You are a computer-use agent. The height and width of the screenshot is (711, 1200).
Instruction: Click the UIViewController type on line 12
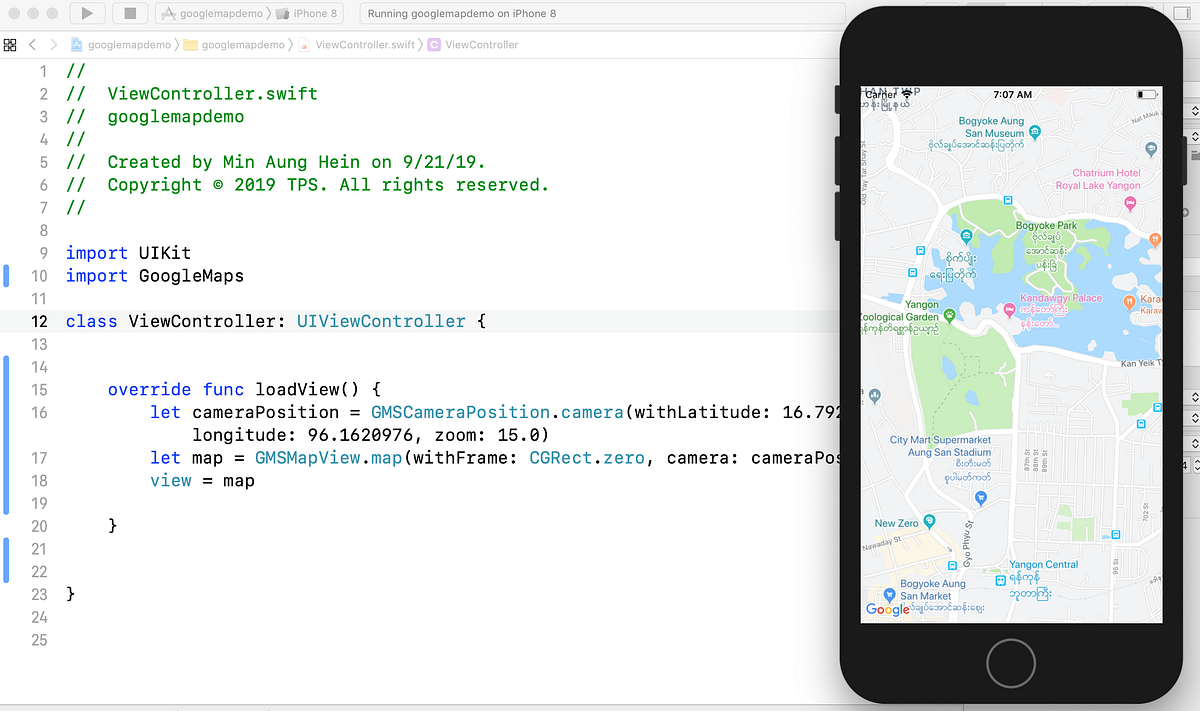[x=381, y=321]
